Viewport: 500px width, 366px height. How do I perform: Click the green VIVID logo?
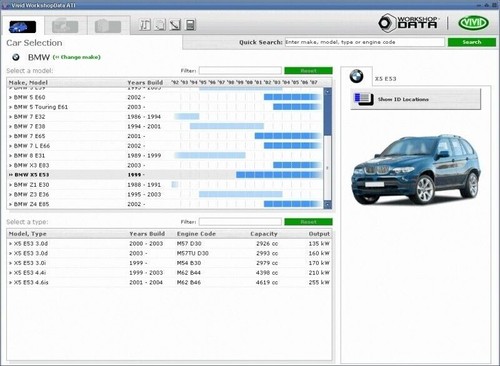(x=474, y=23)
